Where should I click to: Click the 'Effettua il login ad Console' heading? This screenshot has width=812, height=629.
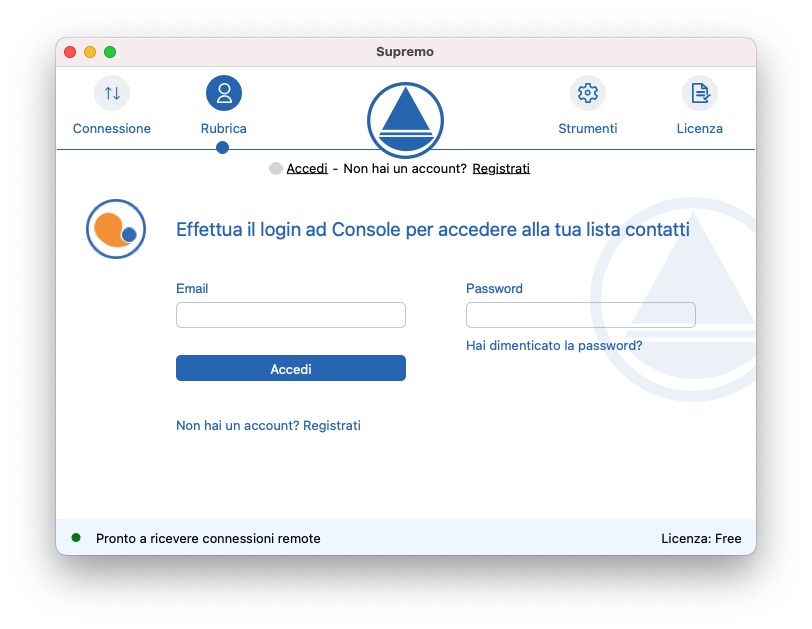click(433, 229)
